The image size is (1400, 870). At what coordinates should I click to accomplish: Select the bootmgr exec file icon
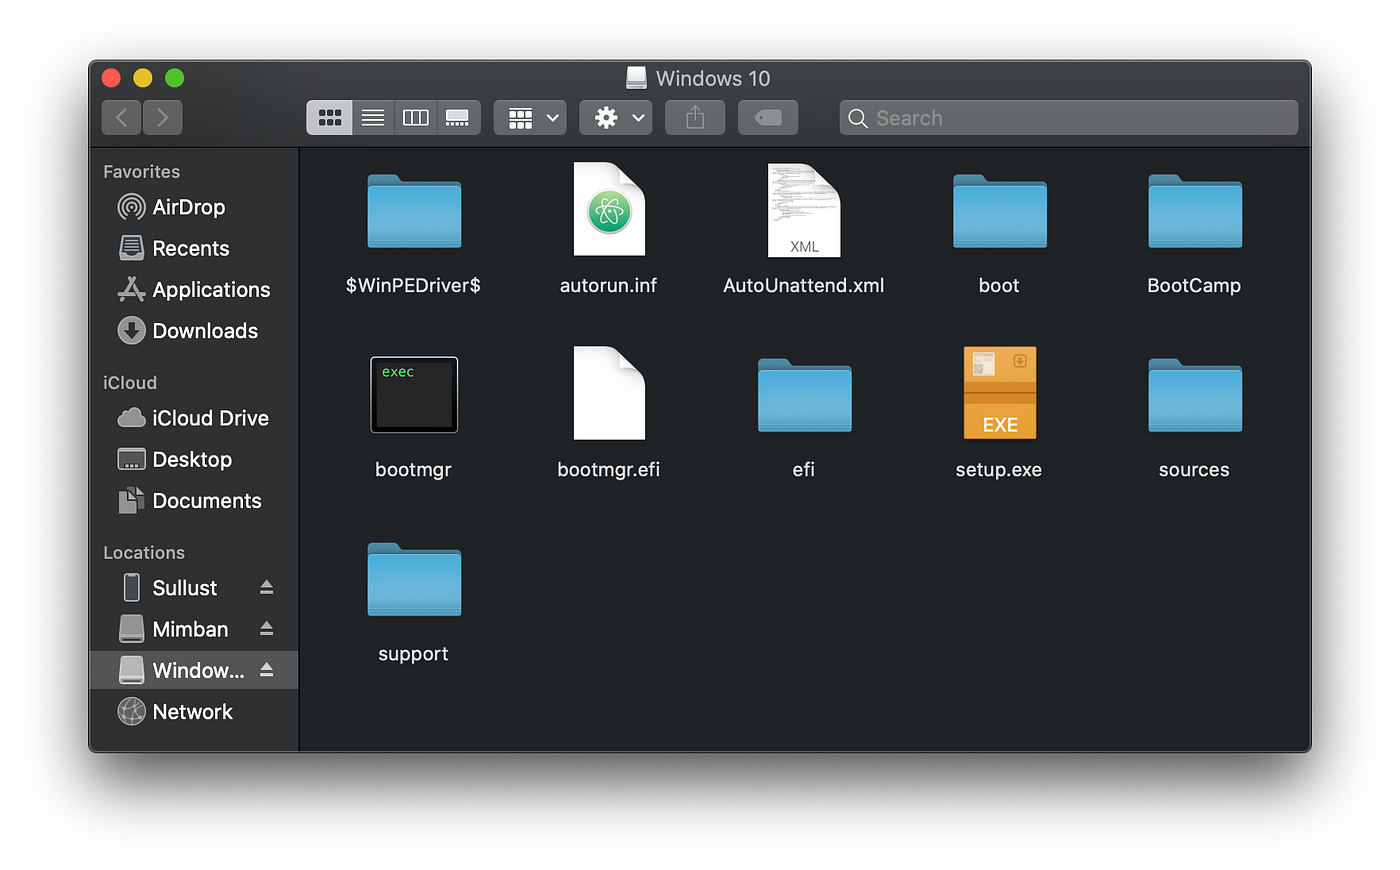[x=414, y=395]
